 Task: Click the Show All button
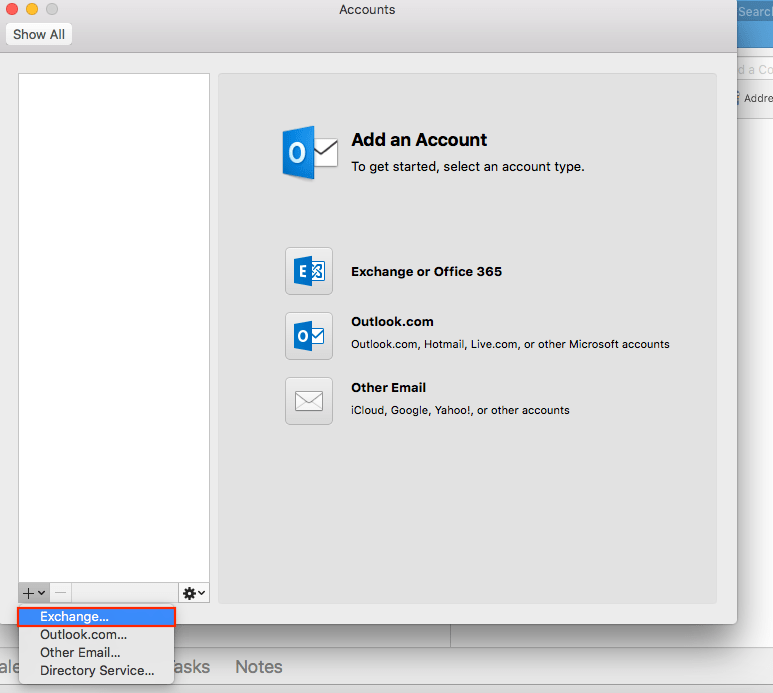39,35
